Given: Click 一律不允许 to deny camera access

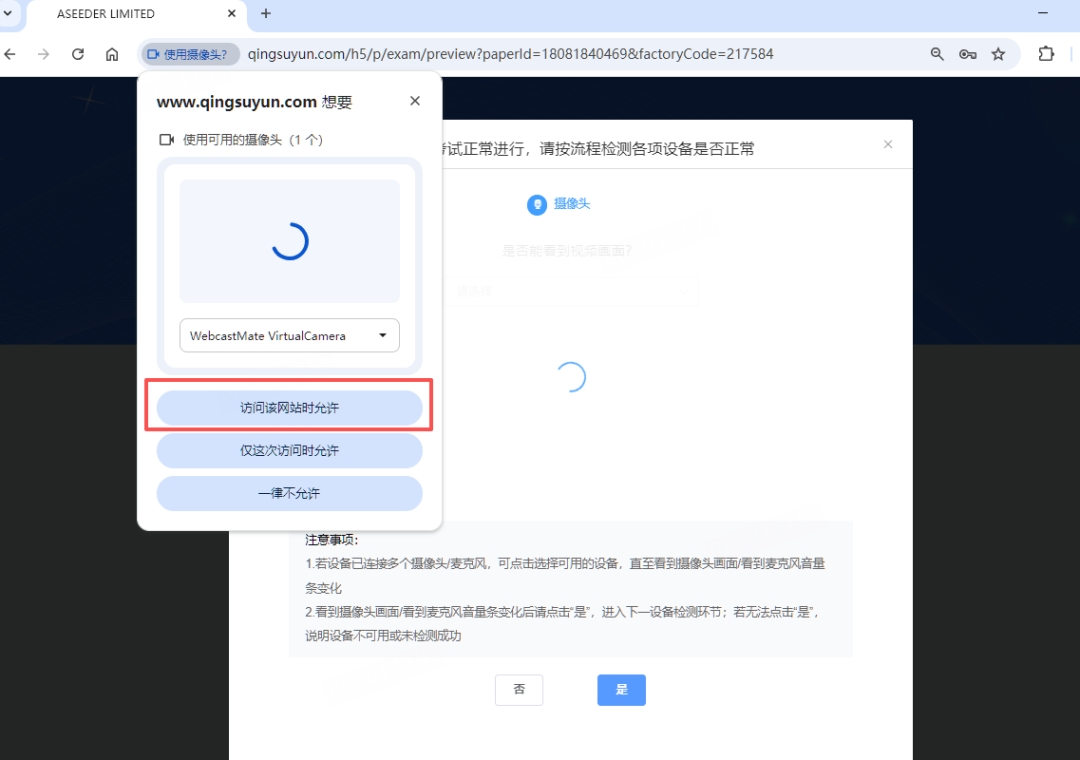Looking at the screenshot, I should (289, 493).
